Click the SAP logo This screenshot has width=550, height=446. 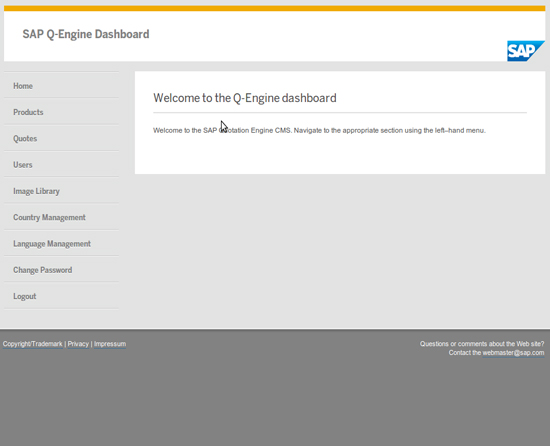(526, 51)
